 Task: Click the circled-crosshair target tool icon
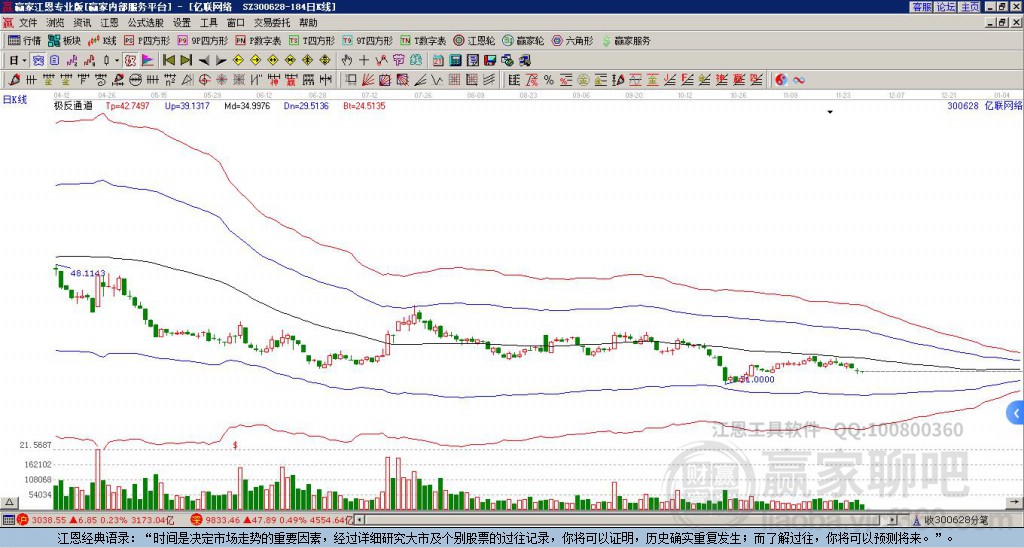(x=204, y=80)
